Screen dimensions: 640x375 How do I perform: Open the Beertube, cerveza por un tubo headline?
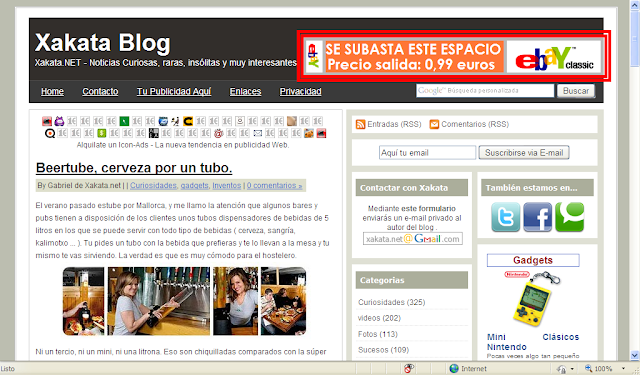(x=134, y=168)
